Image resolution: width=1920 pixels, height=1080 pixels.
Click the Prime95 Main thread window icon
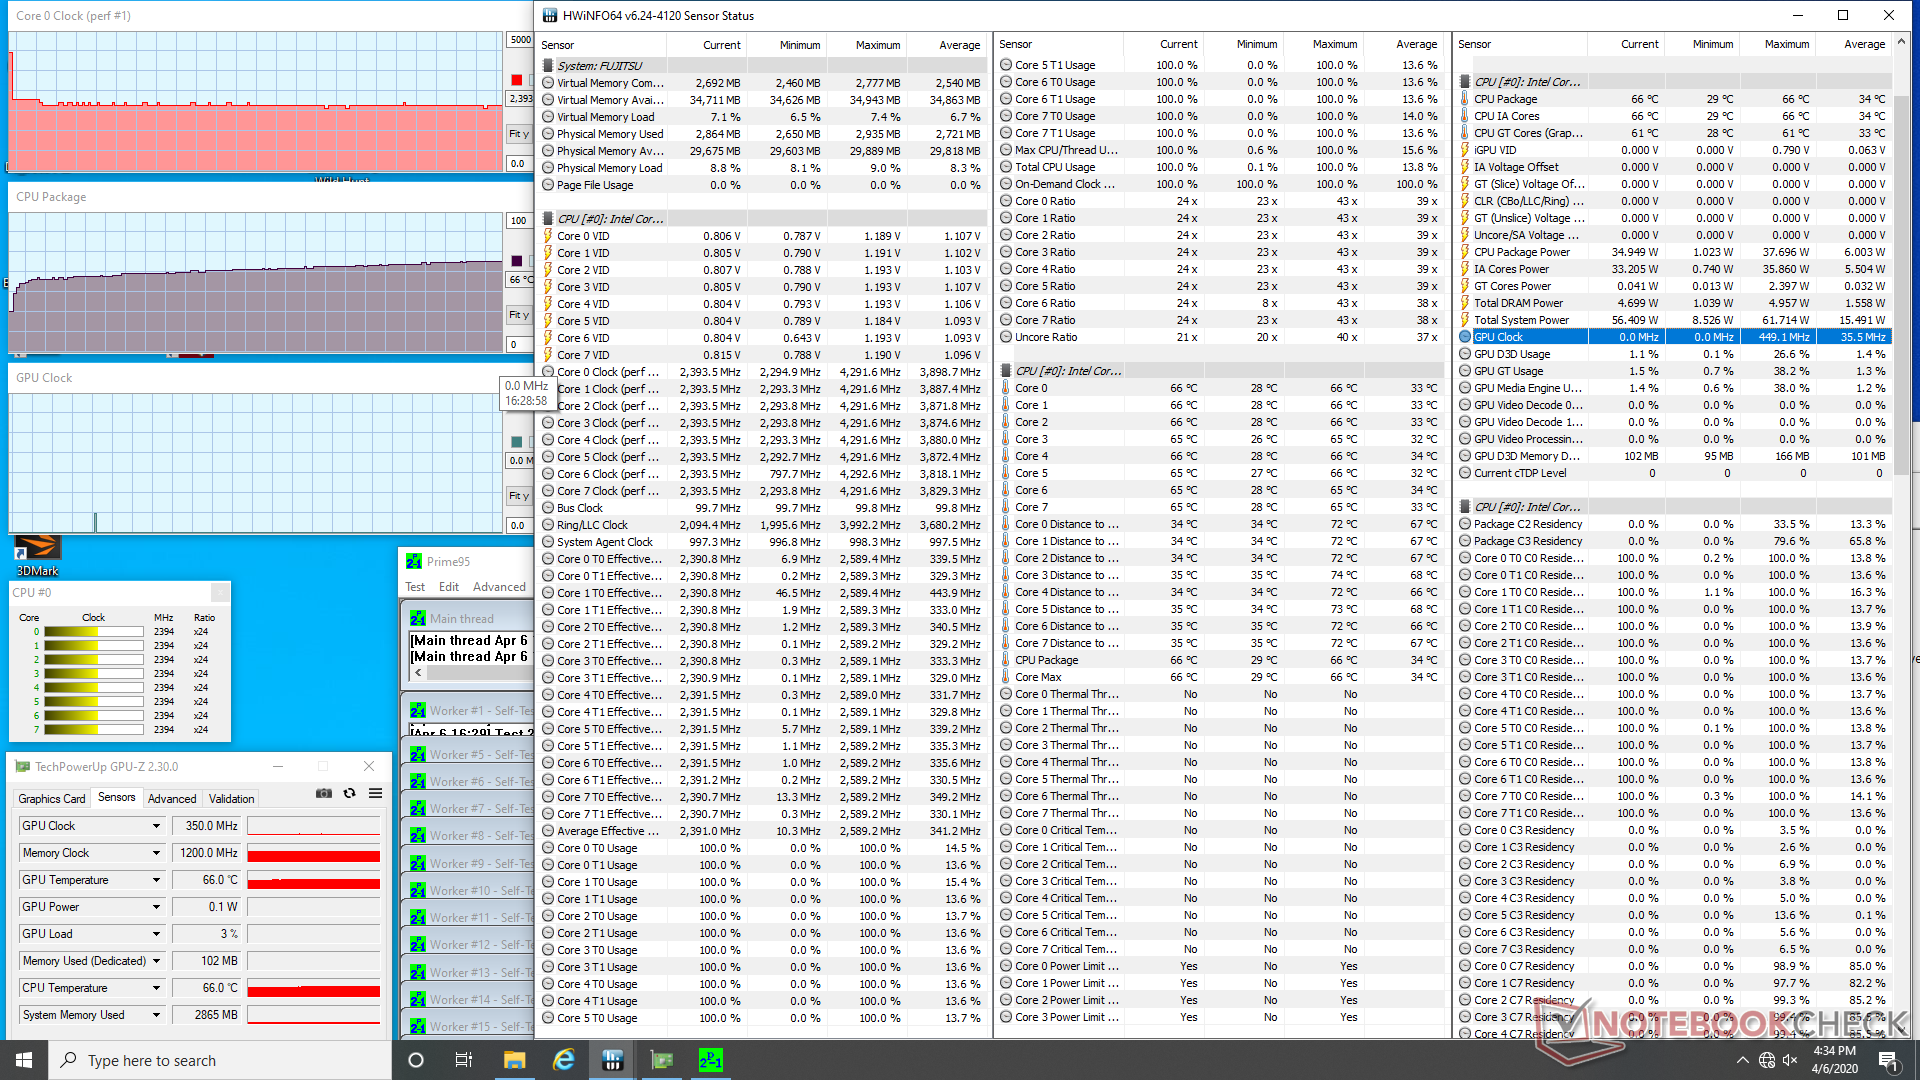tap(417, 619)
